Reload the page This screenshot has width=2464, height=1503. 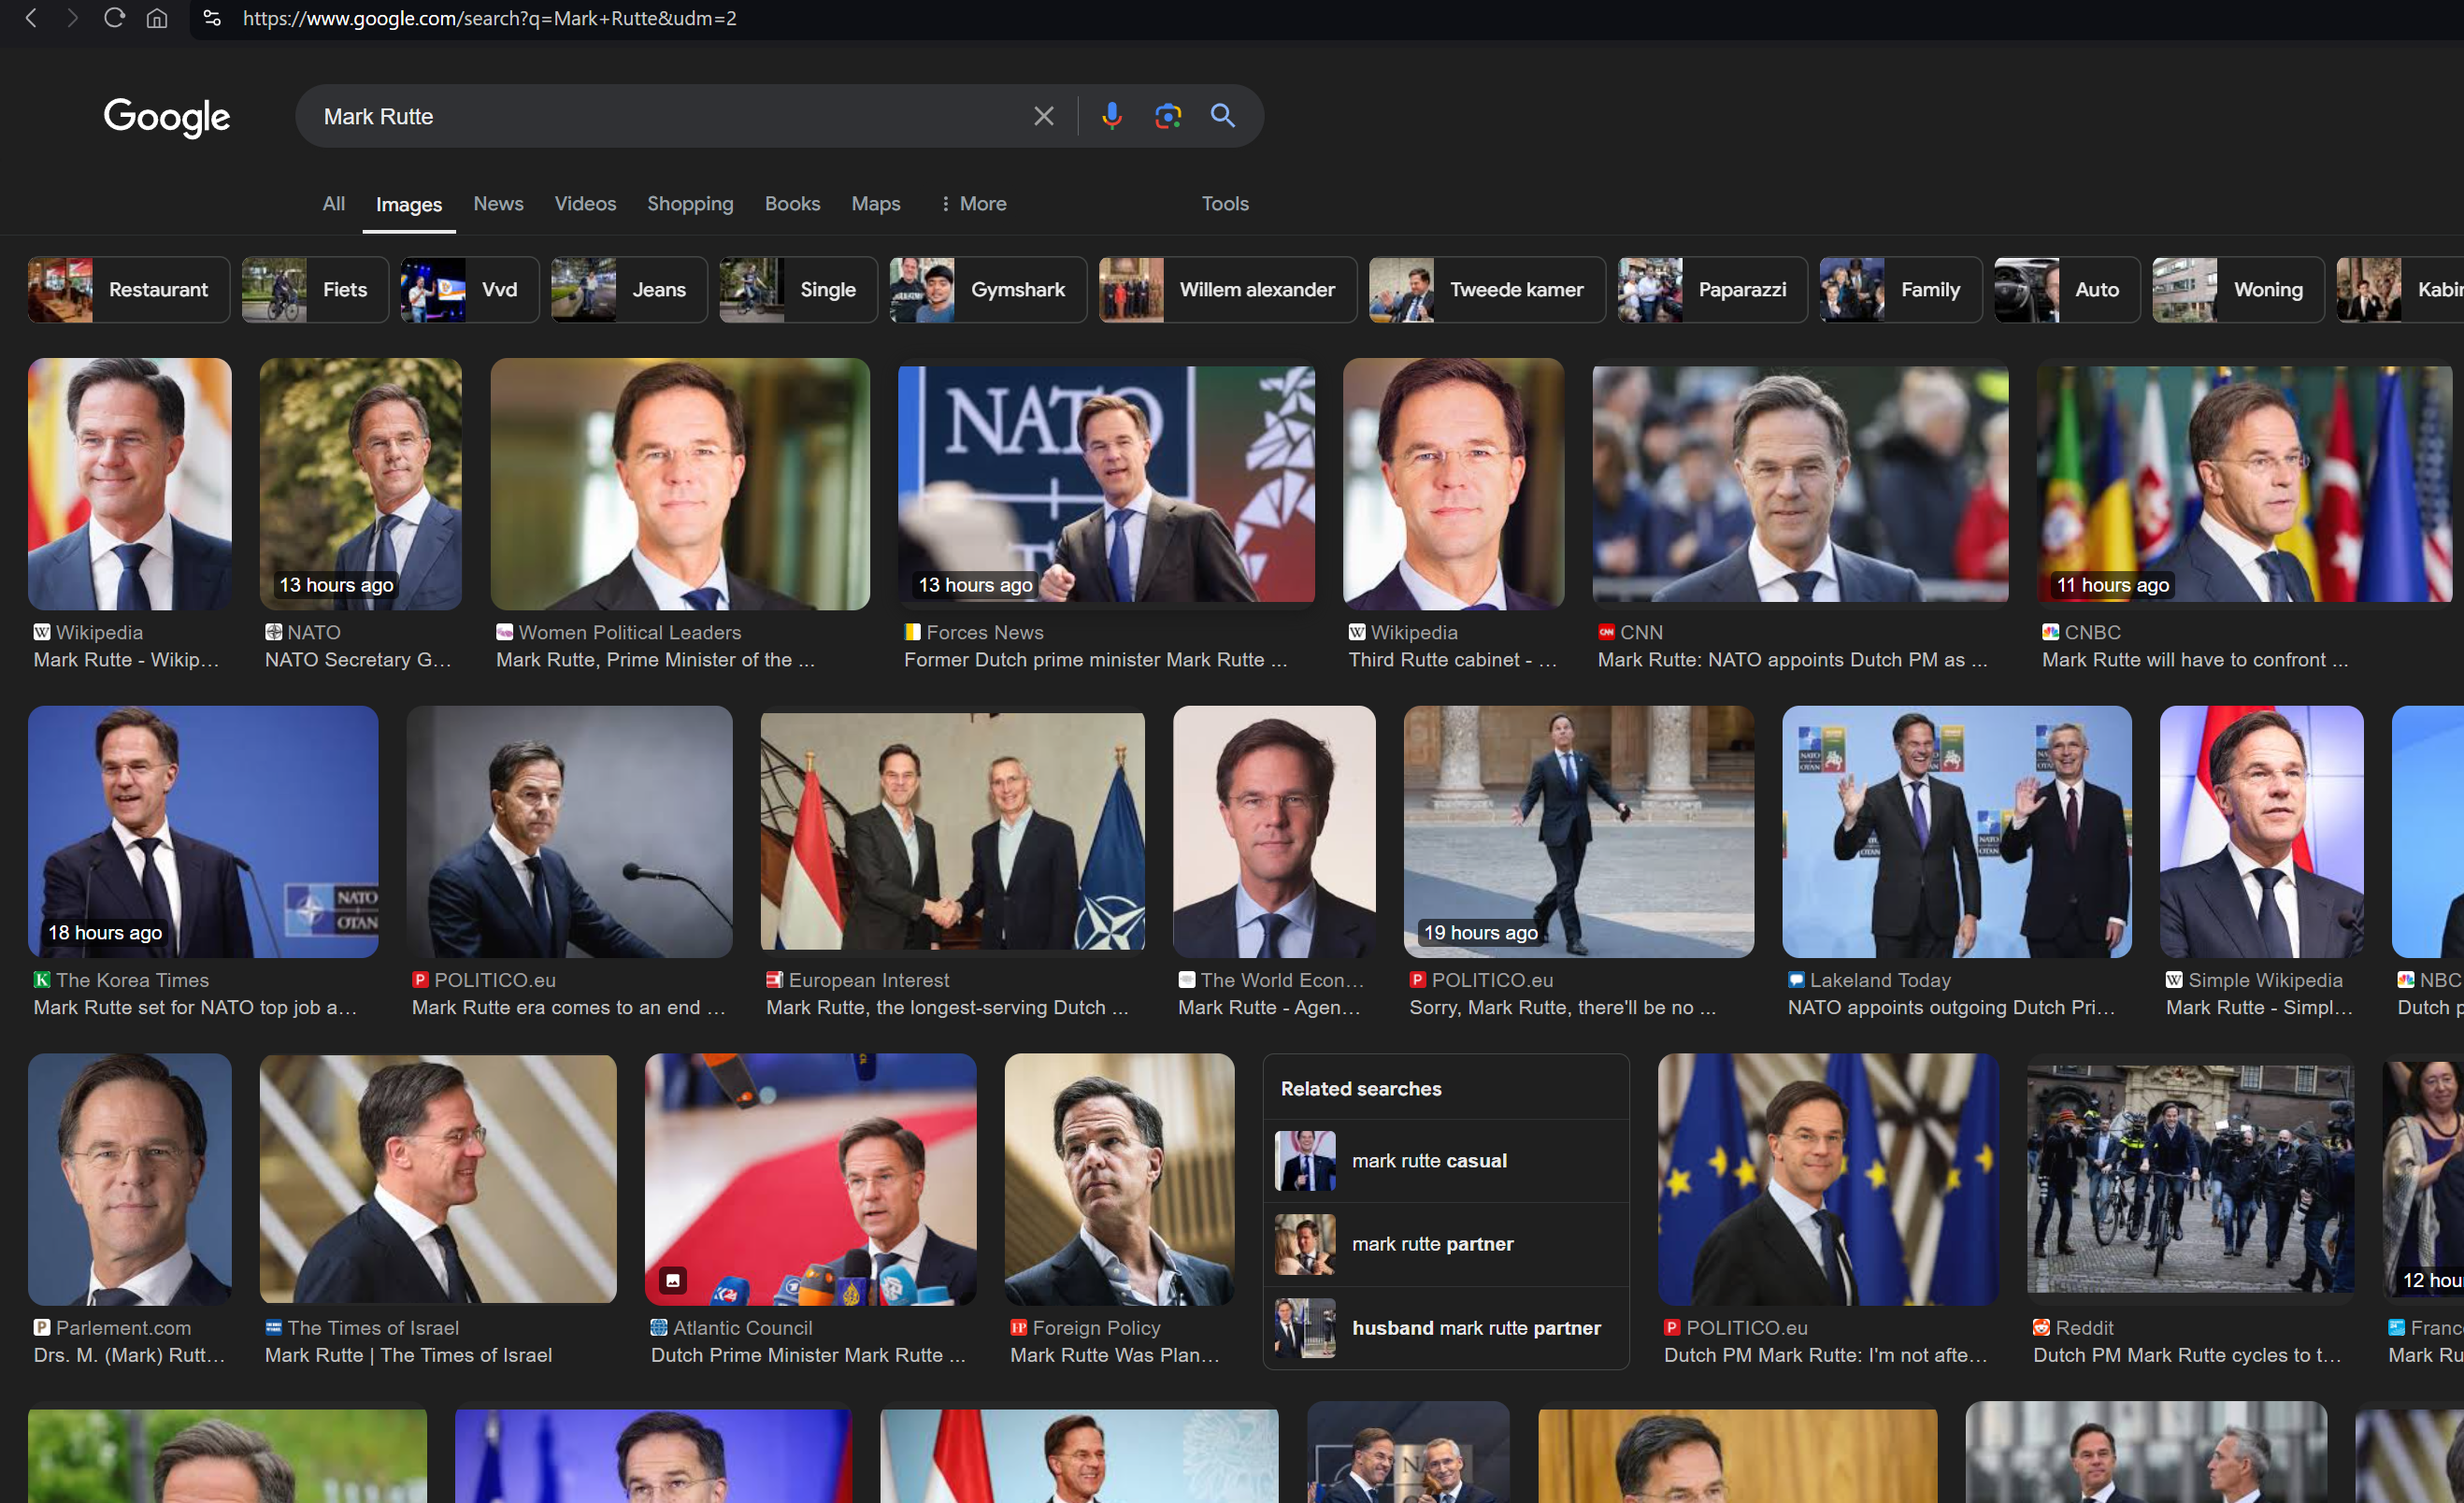[x=114, y=18]
